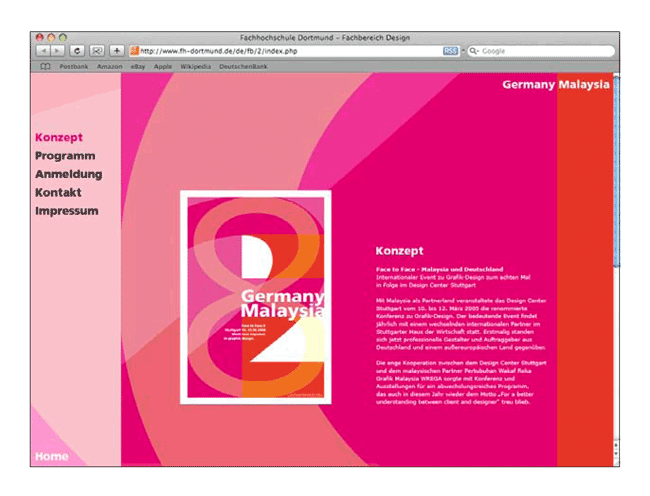Minimize the window with the yellow button

coord(51,38)
